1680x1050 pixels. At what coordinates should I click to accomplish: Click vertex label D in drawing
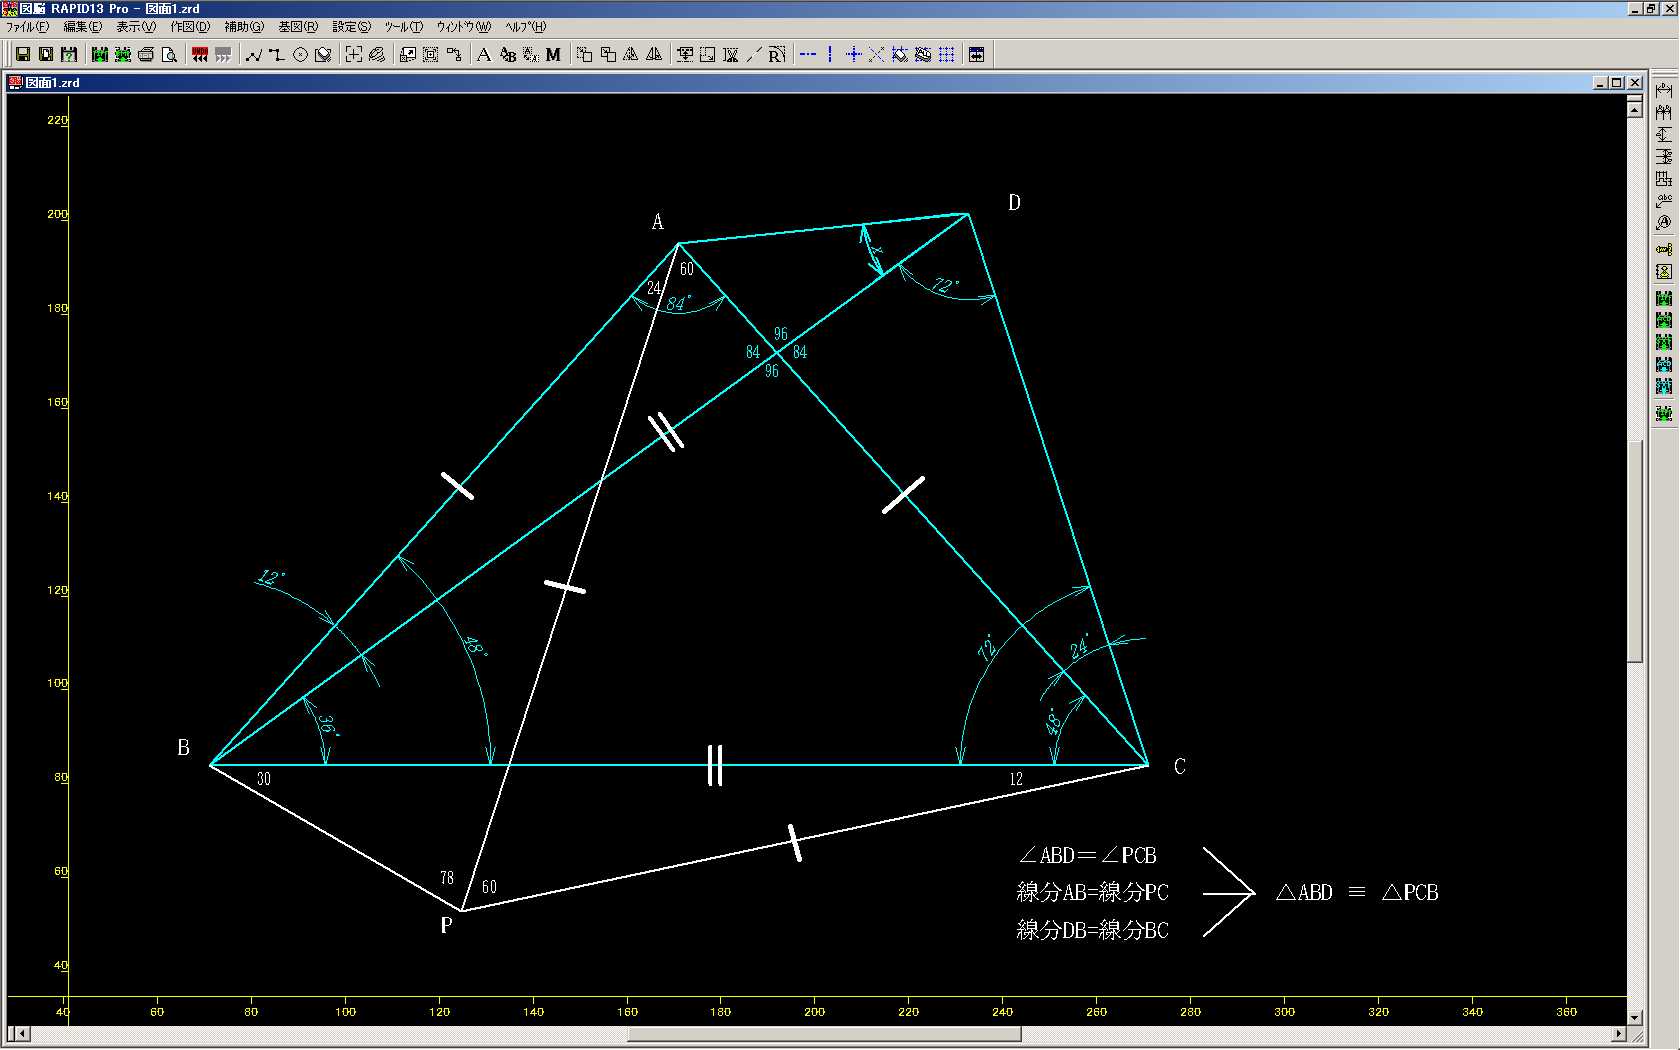tap(1014, 203)
